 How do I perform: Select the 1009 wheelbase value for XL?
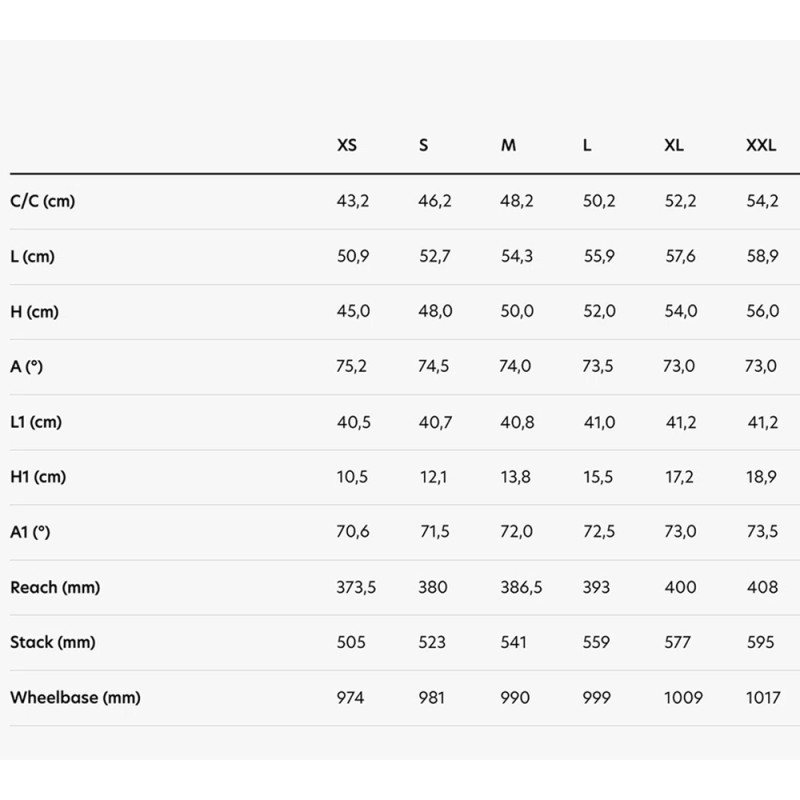point(681,697)
